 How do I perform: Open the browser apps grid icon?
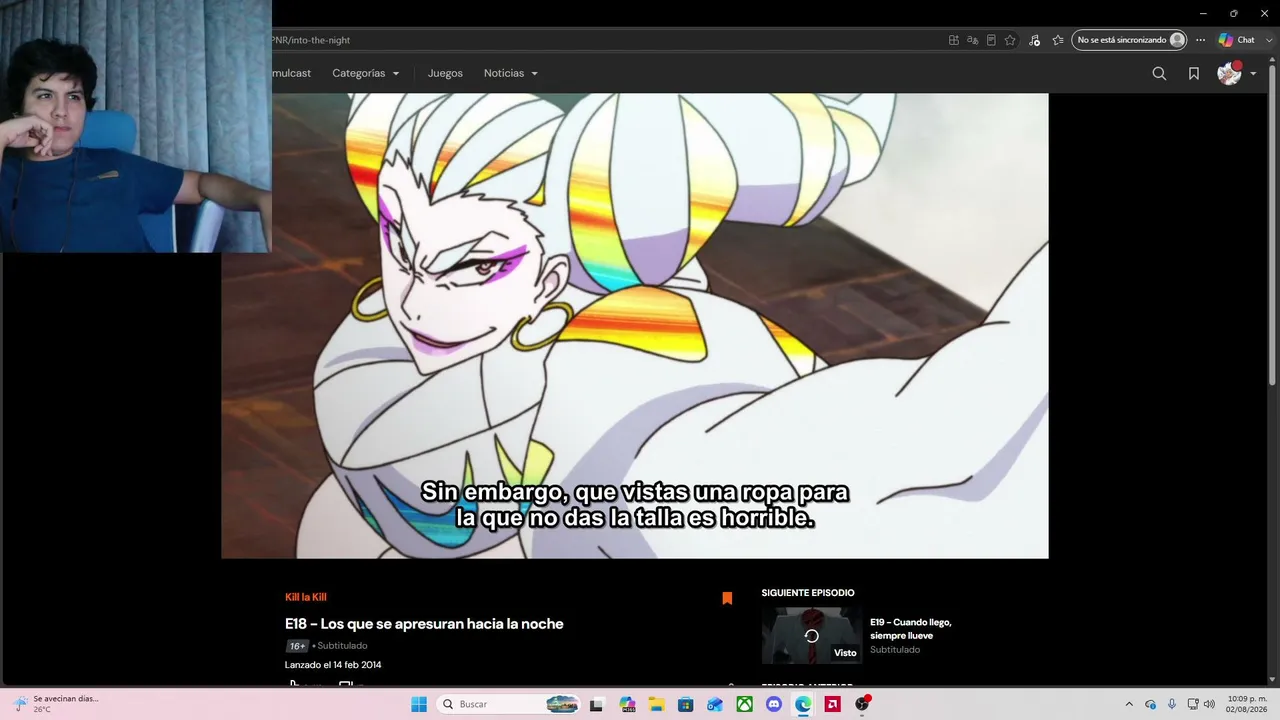954,40
